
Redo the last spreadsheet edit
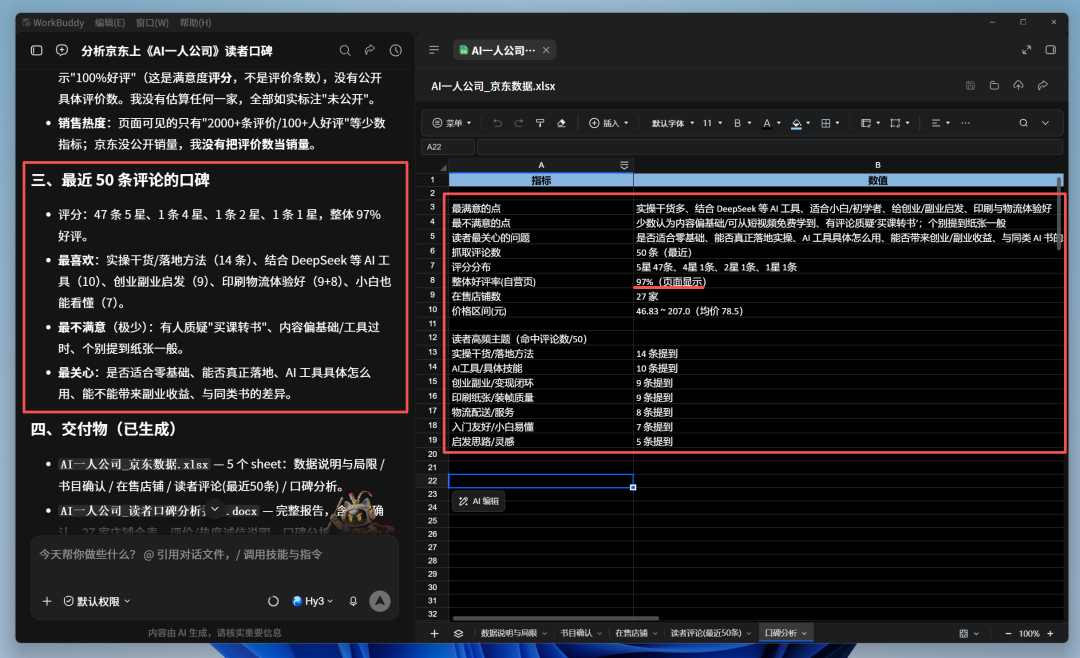tap(519, 123)
